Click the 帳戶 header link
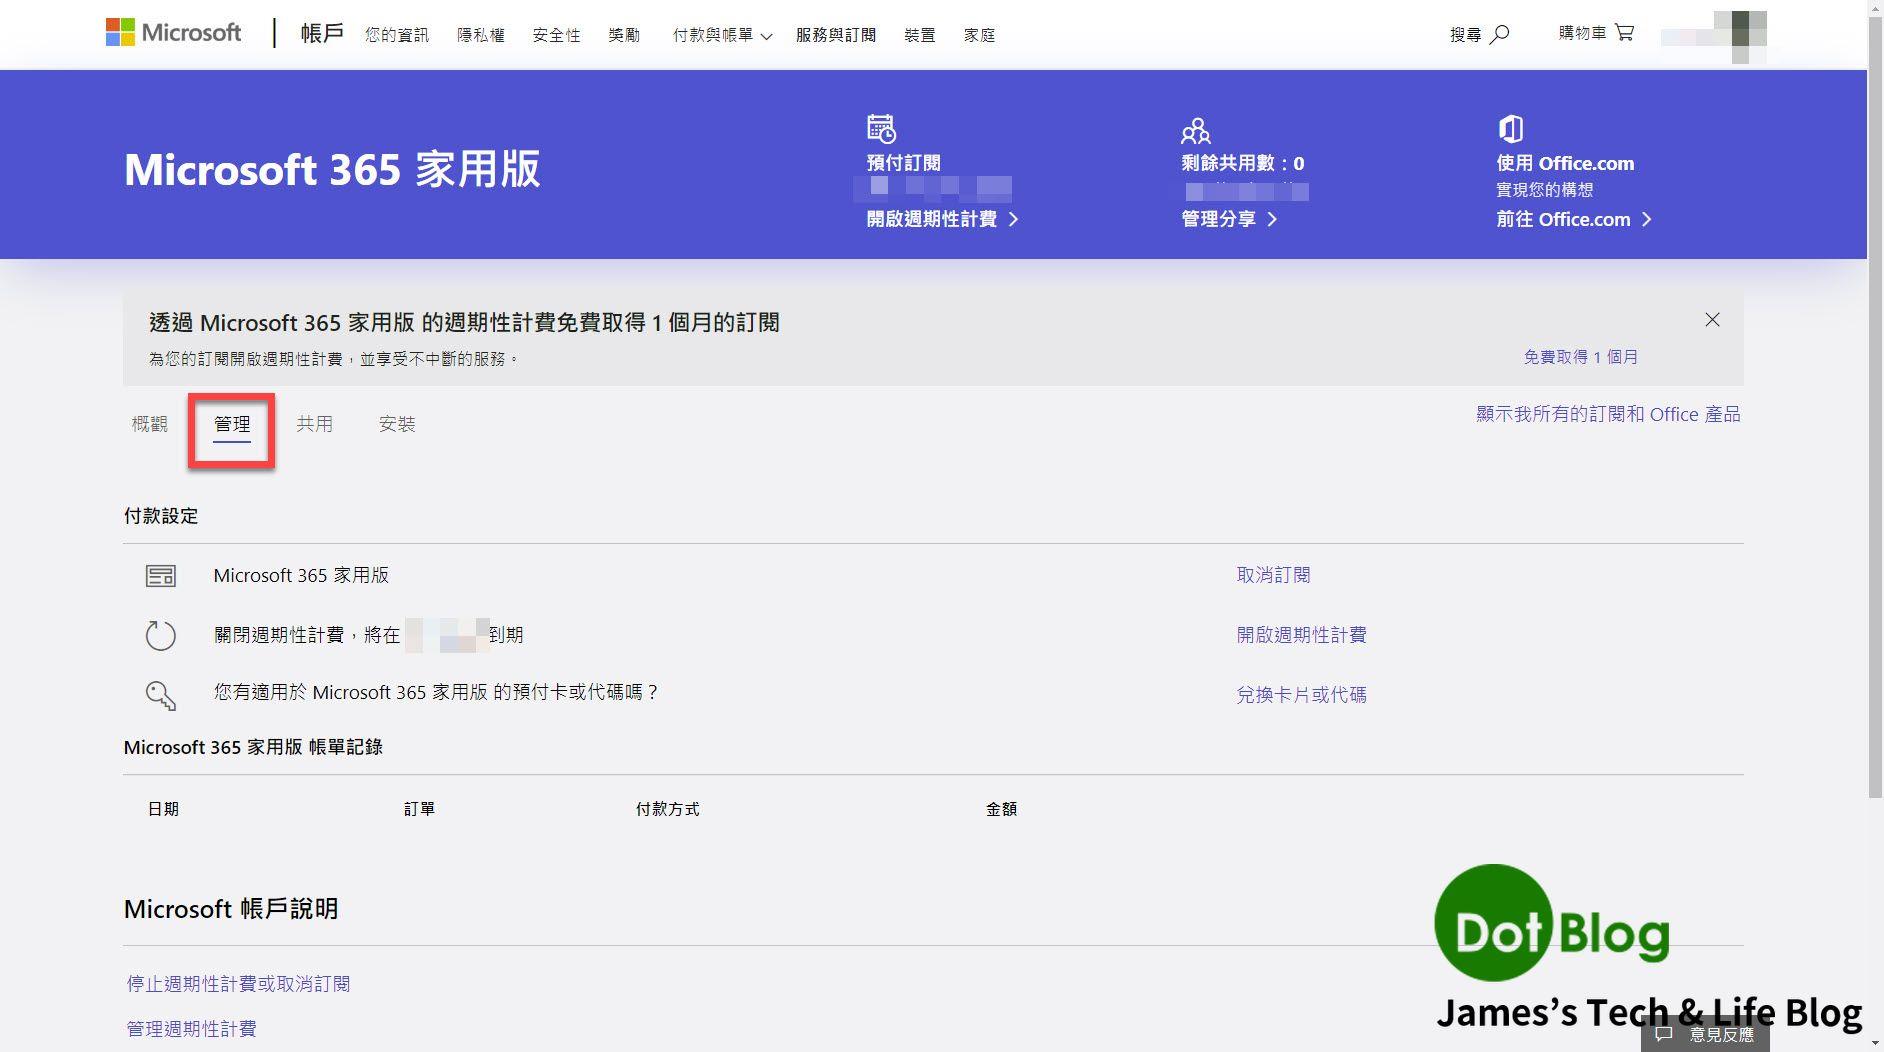The image size is (1884, 1052). tap(322, 33)
